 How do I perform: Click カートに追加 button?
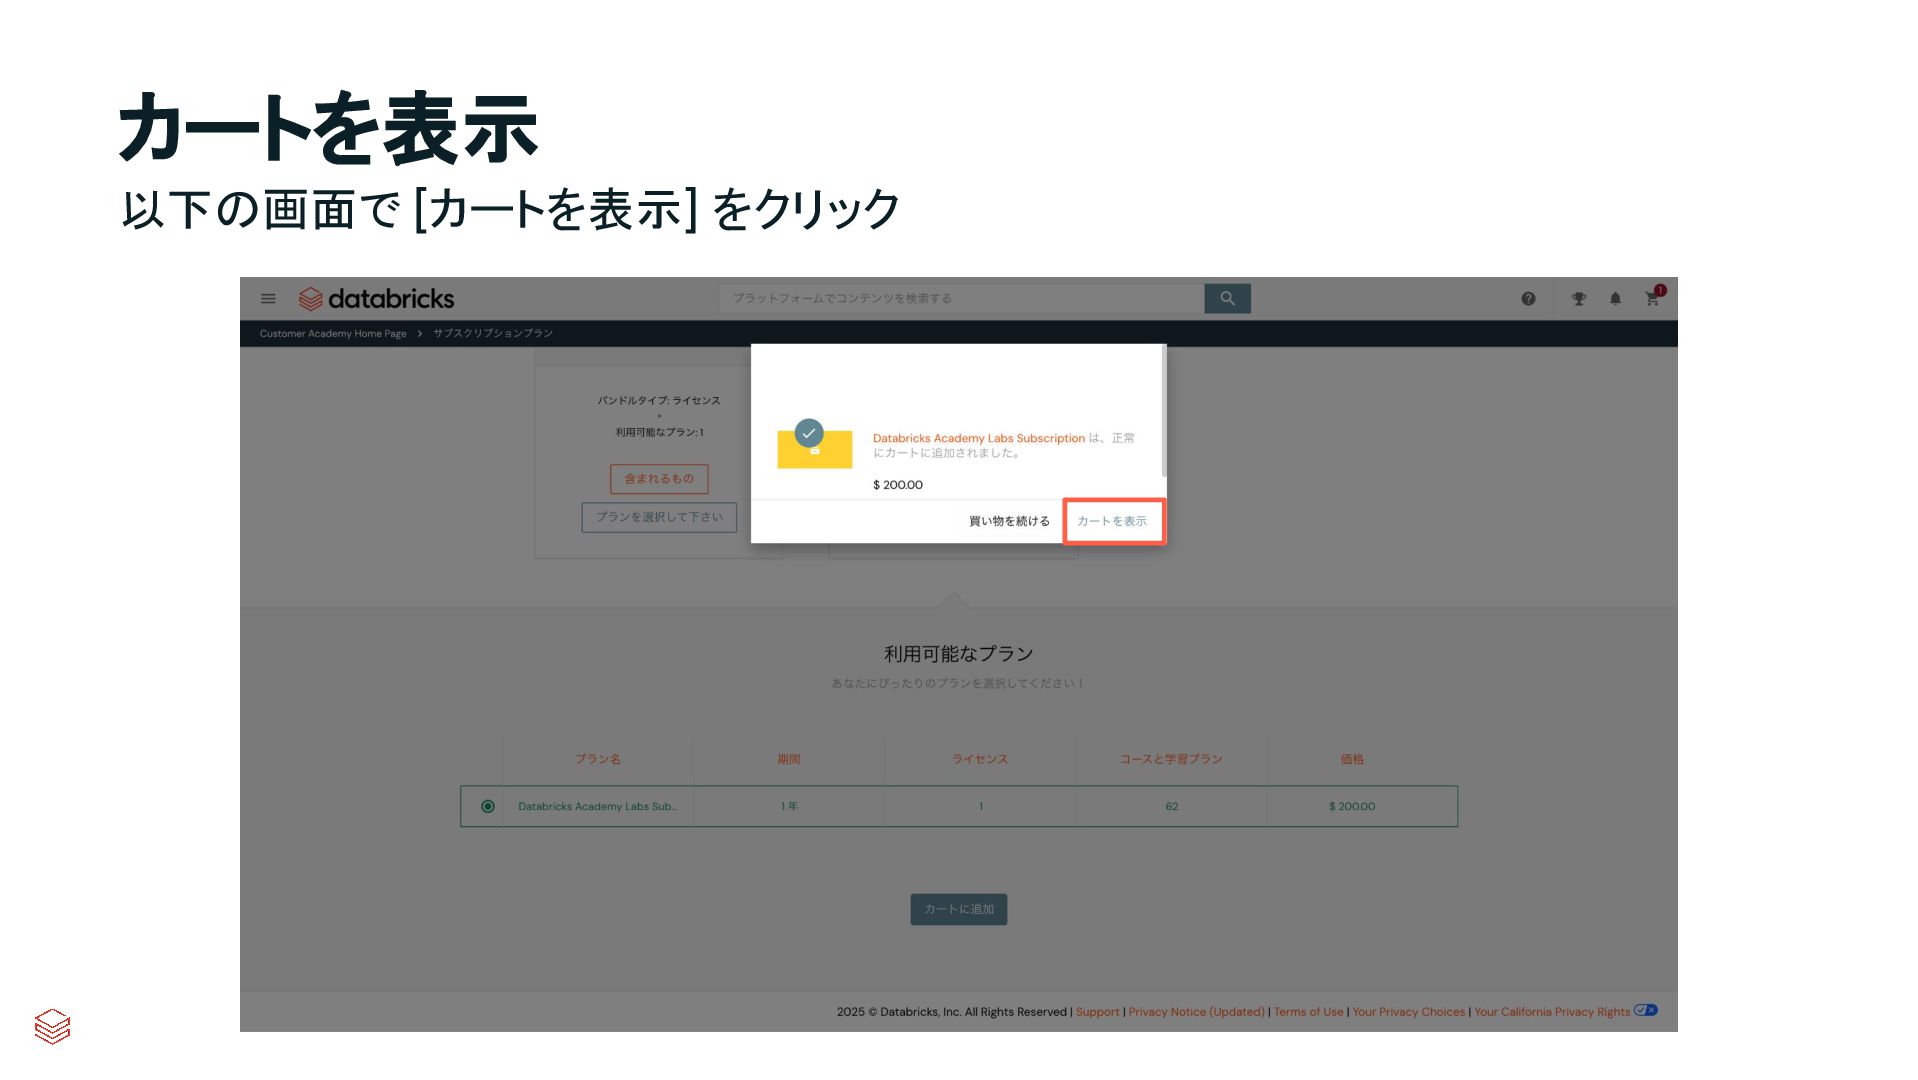[959, 909]
